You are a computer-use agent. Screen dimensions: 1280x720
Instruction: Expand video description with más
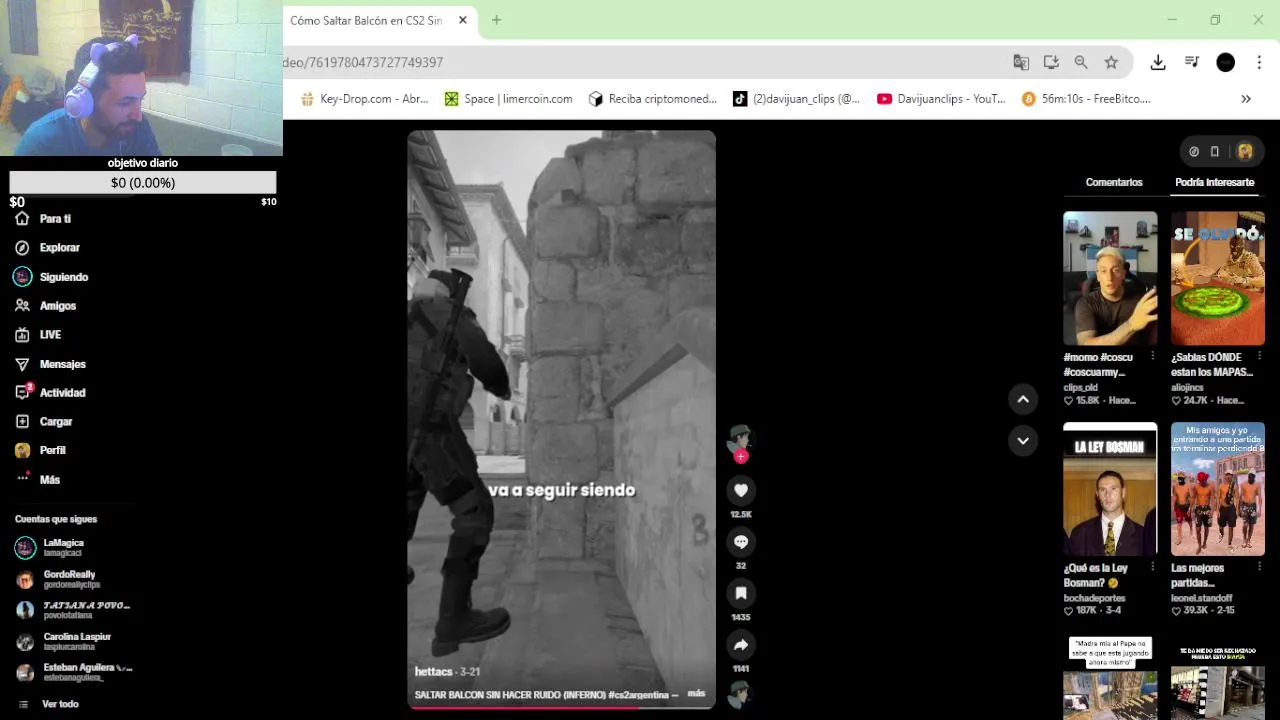pos(696,693)
